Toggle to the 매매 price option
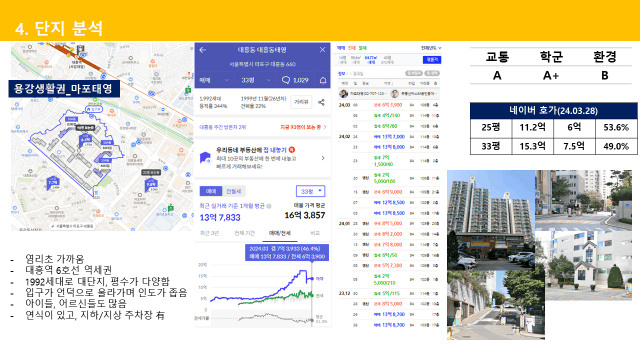This screenshot has width=640, height=360. tap(211, 191)
